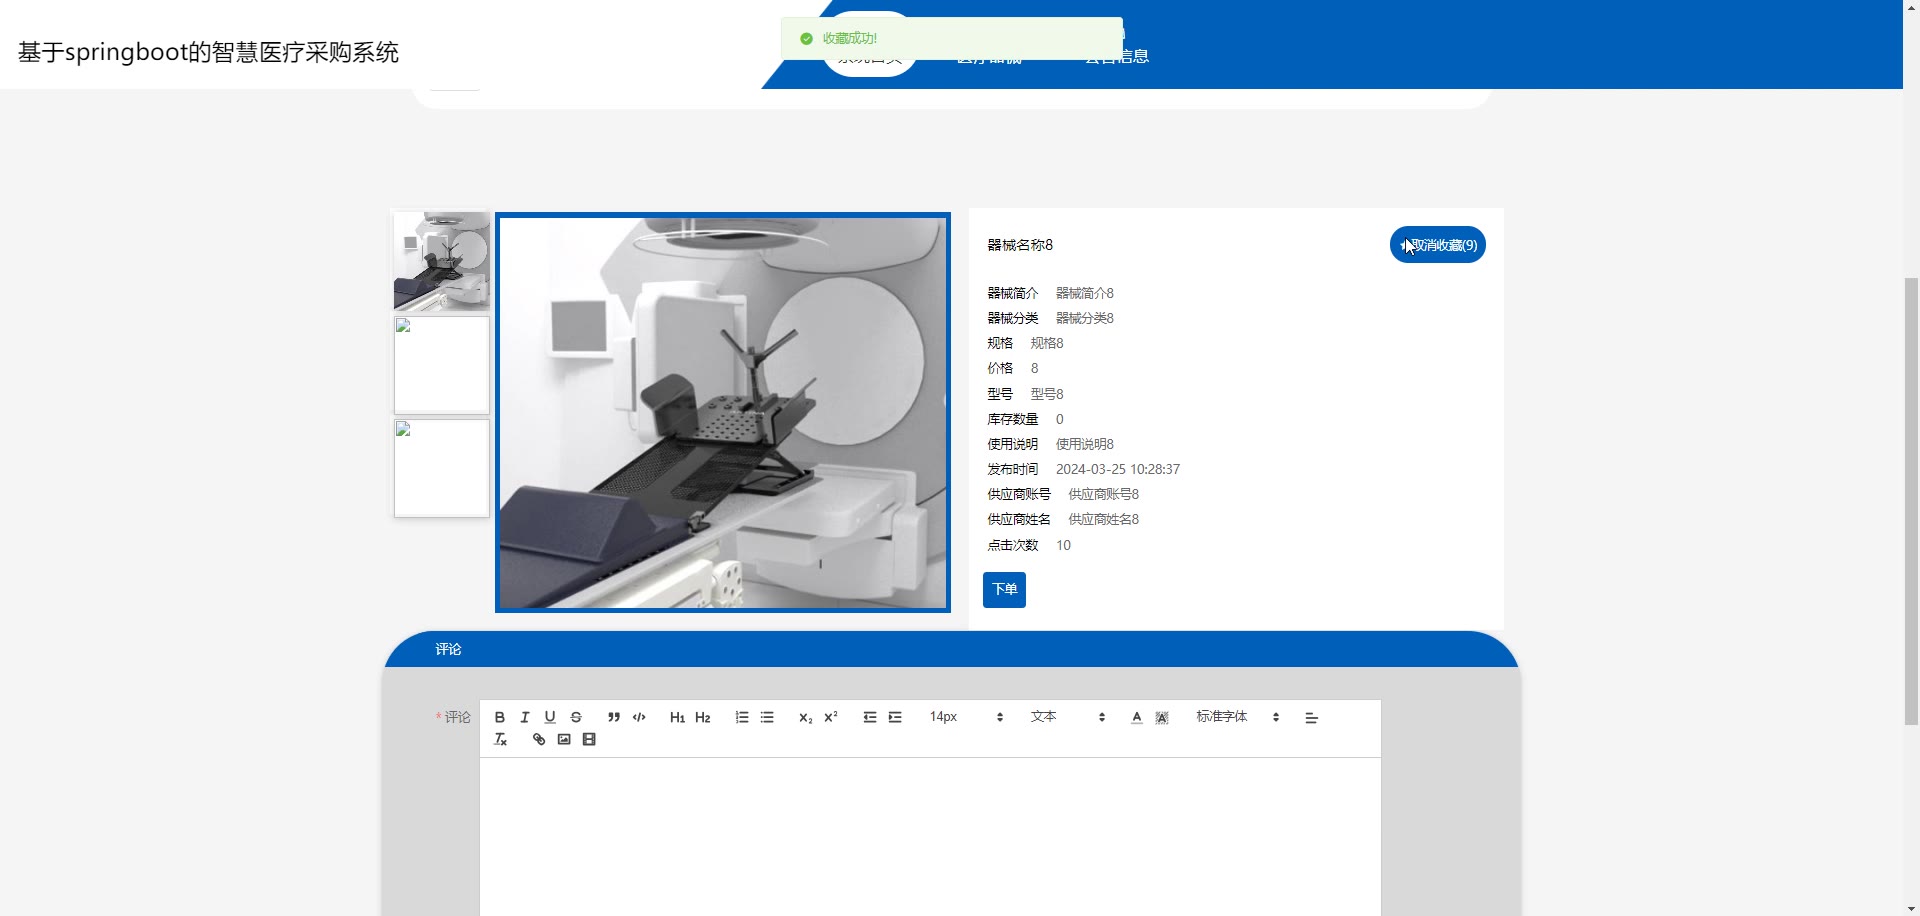Click the large main product image

[x=722, y=412]
